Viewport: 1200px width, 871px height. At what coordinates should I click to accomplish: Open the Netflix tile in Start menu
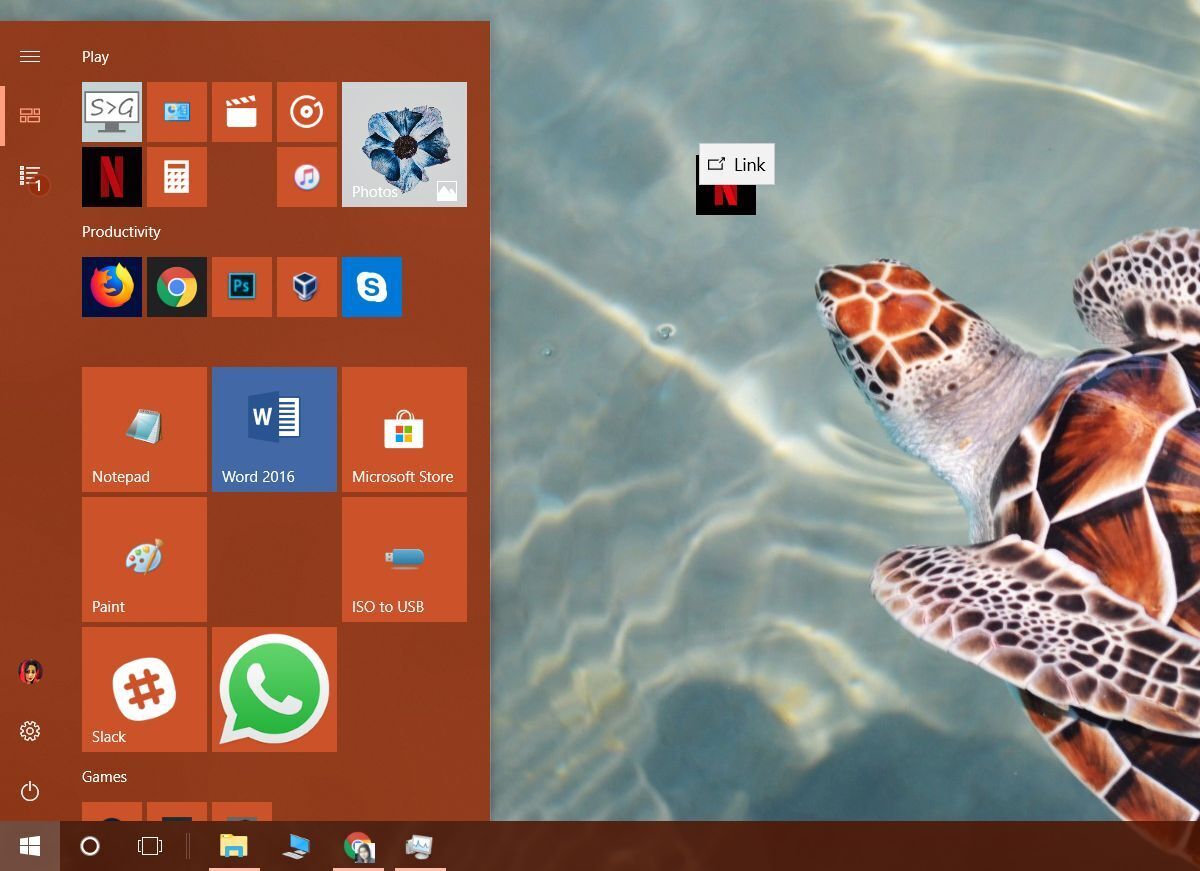pyautogui.click(x=111, y=177)
